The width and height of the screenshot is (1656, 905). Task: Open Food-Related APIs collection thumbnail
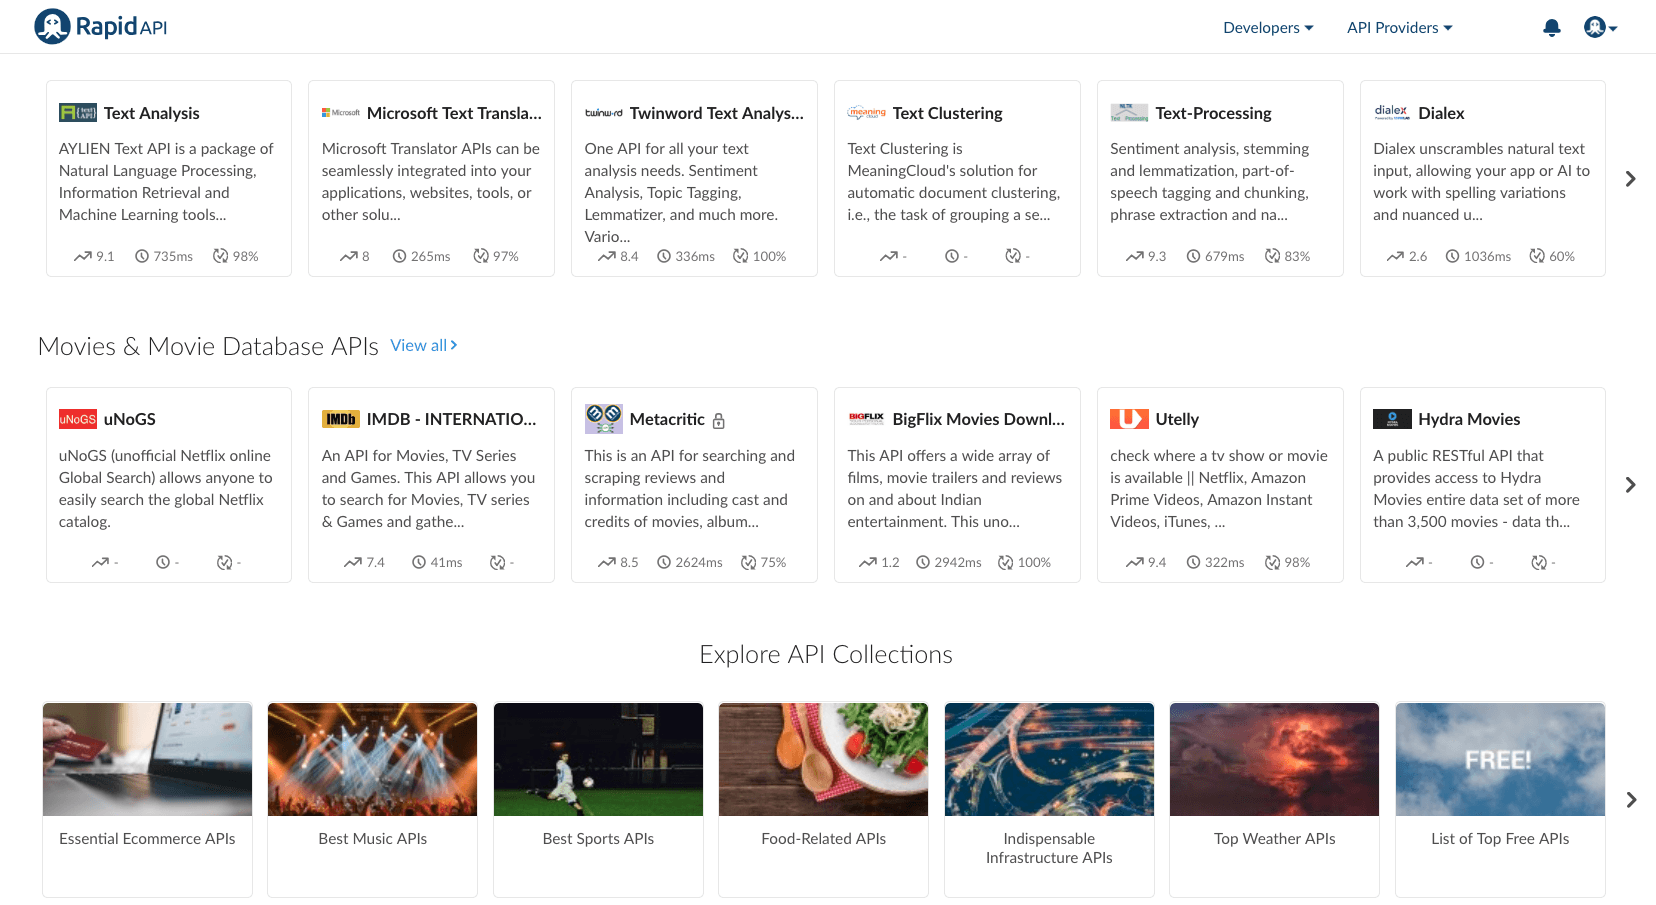(x=824, y=759)
